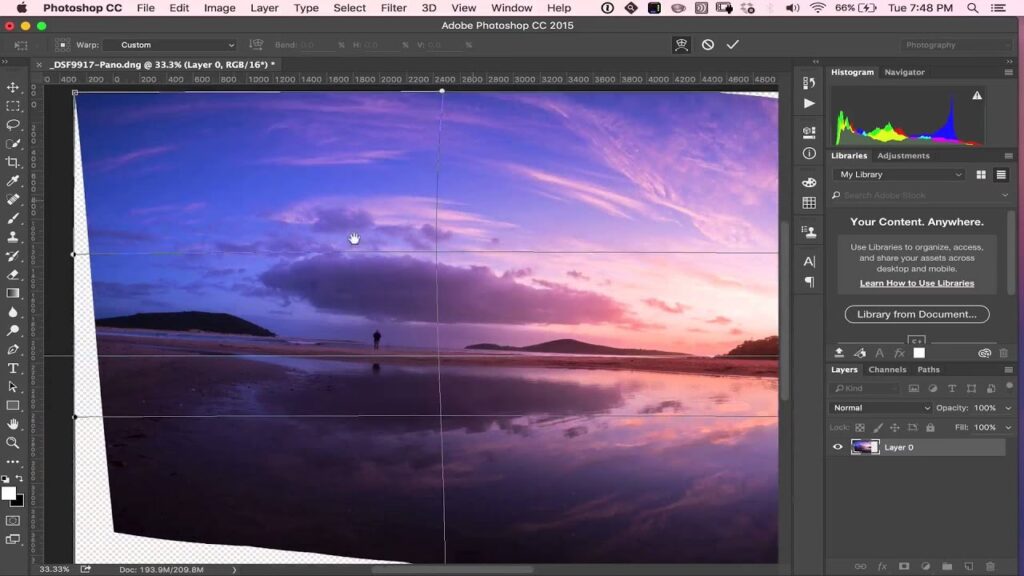Switch to the Channels tab
Screen dimensions: 1024x576
(x=887, y=370)
